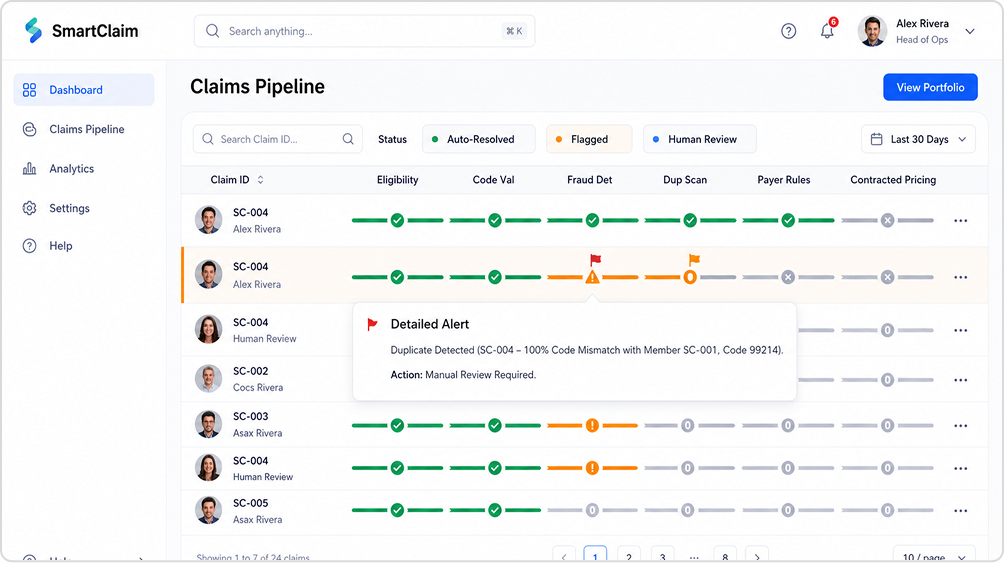Open the notifications bell icon
The width and height of the screenshot is (1004, 563).
pos(827,31)
